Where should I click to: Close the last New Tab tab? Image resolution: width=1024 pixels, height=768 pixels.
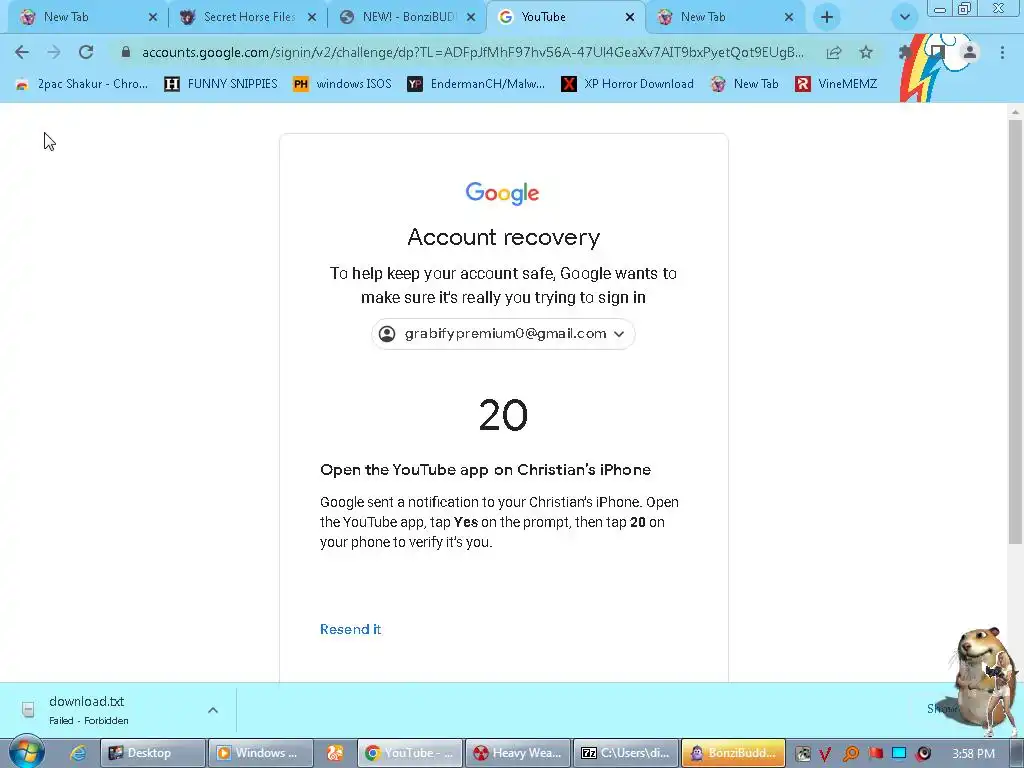click(789, 17)
